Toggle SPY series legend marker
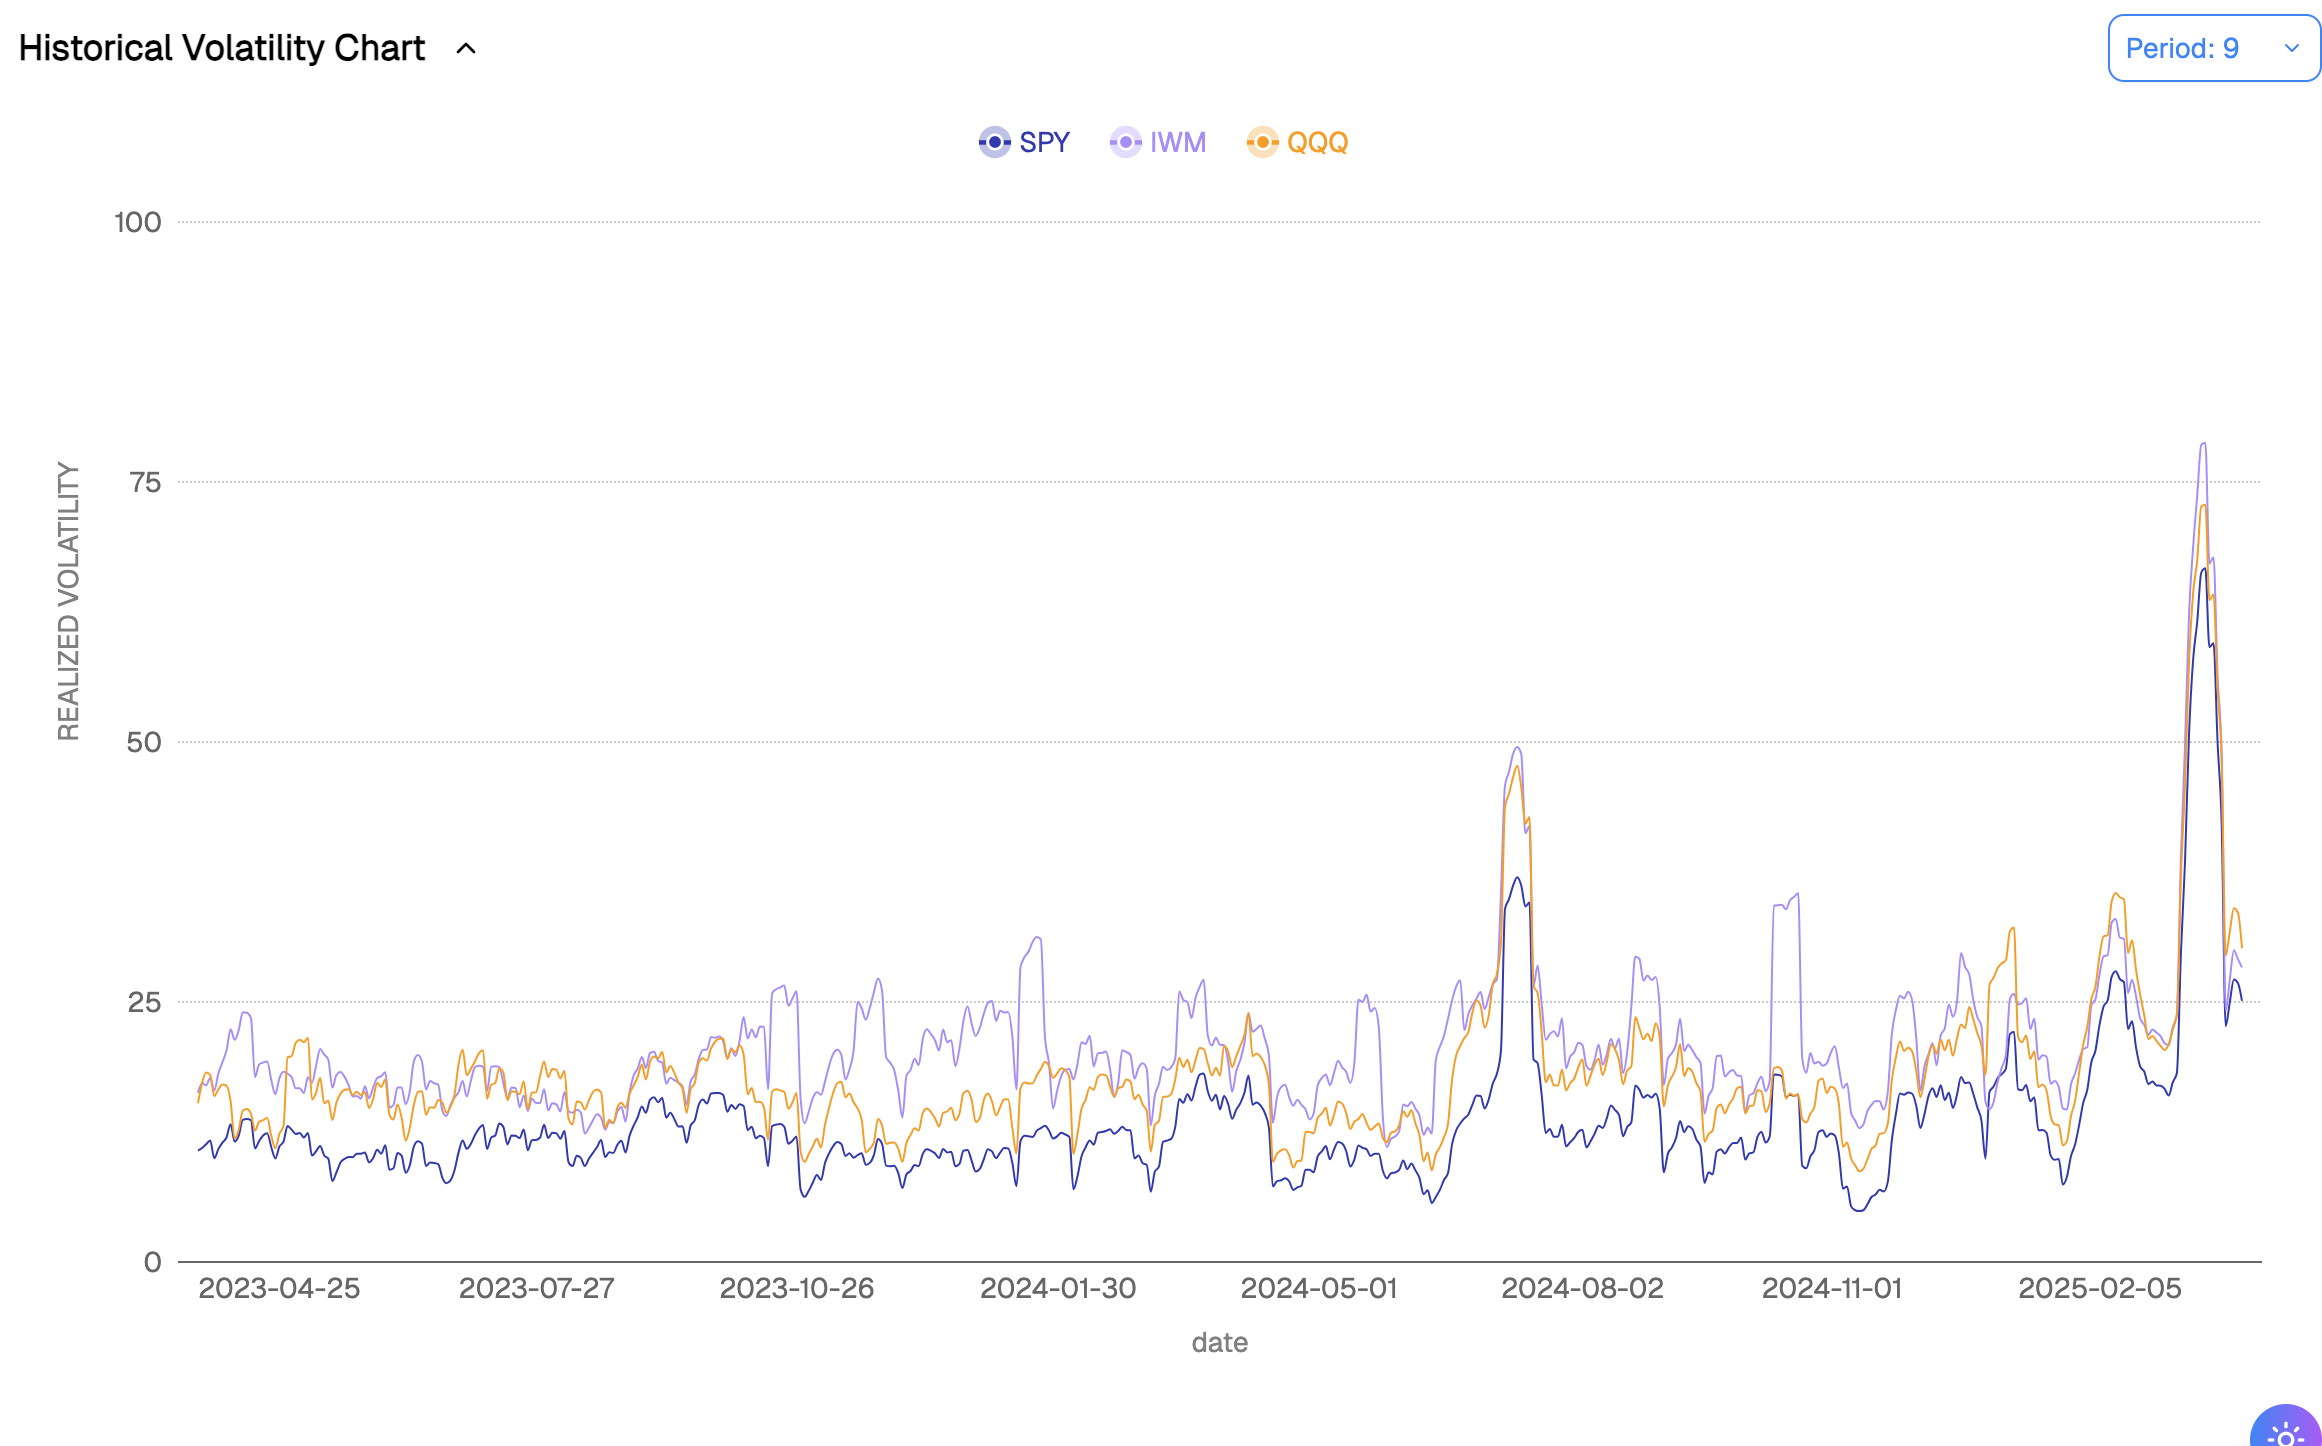The width and height of the screenshot is (2322, 1446). pos(994,142)
